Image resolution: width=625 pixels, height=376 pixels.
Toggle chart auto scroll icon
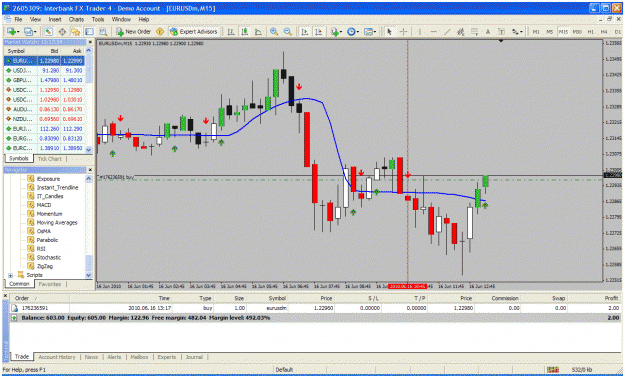click(x=305, y=31)
